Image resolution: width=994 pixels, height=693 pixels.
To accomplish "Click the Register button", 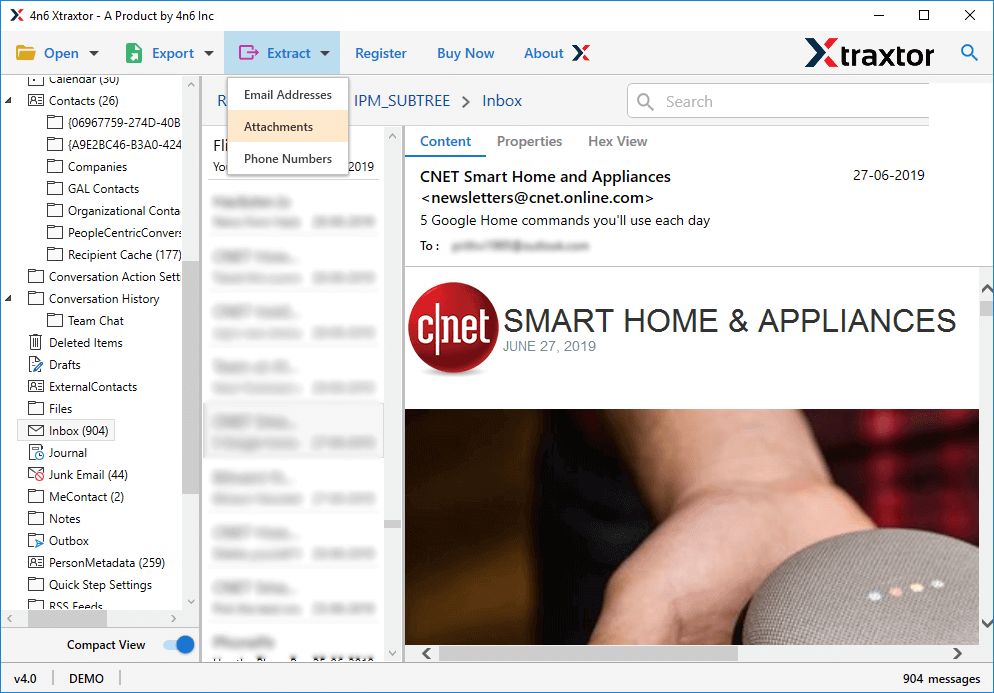I will click(x=380, y=53).
